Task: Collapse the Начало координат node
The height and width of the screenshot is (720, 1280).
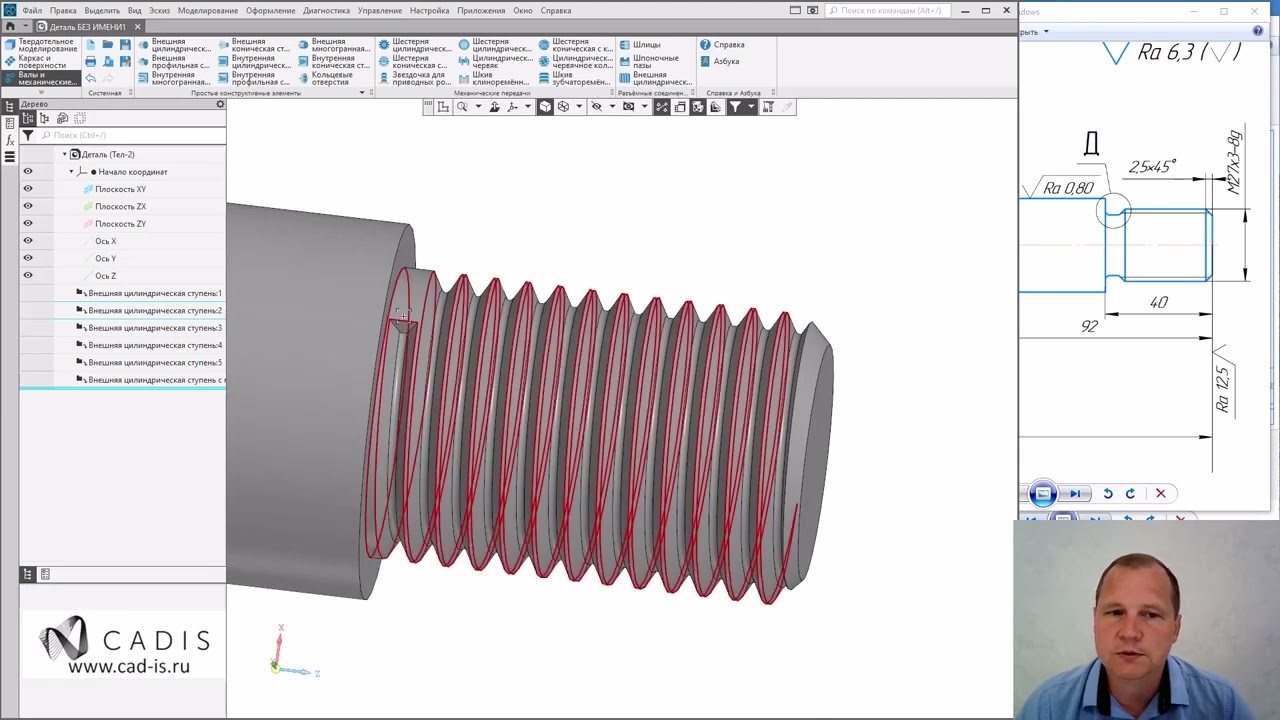Action: coord(72,172)
